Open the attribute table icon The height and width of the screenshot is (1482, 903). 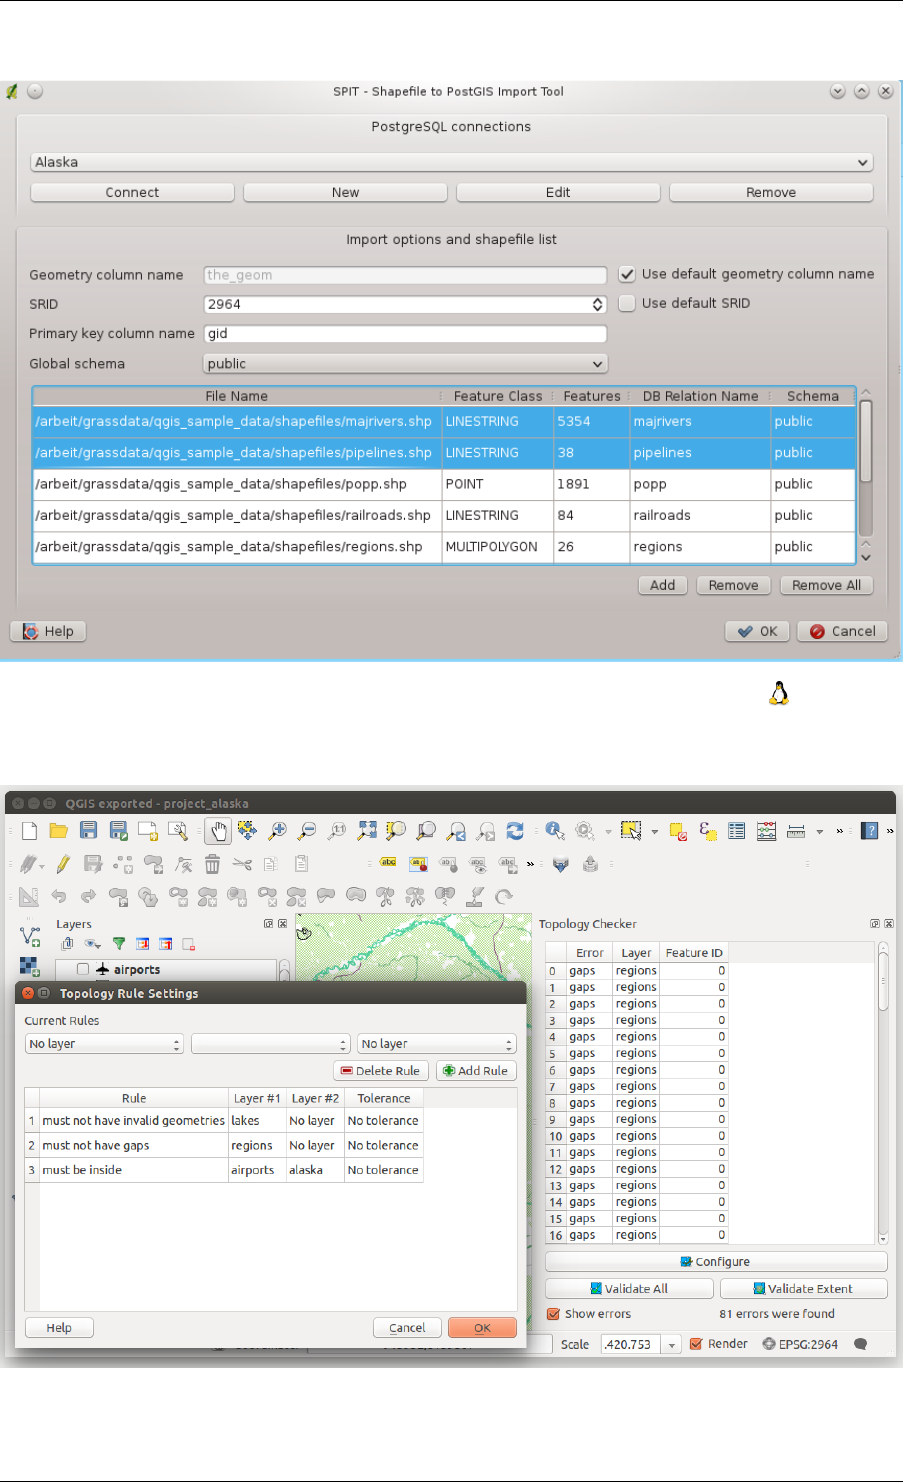[x=737, y=831]
